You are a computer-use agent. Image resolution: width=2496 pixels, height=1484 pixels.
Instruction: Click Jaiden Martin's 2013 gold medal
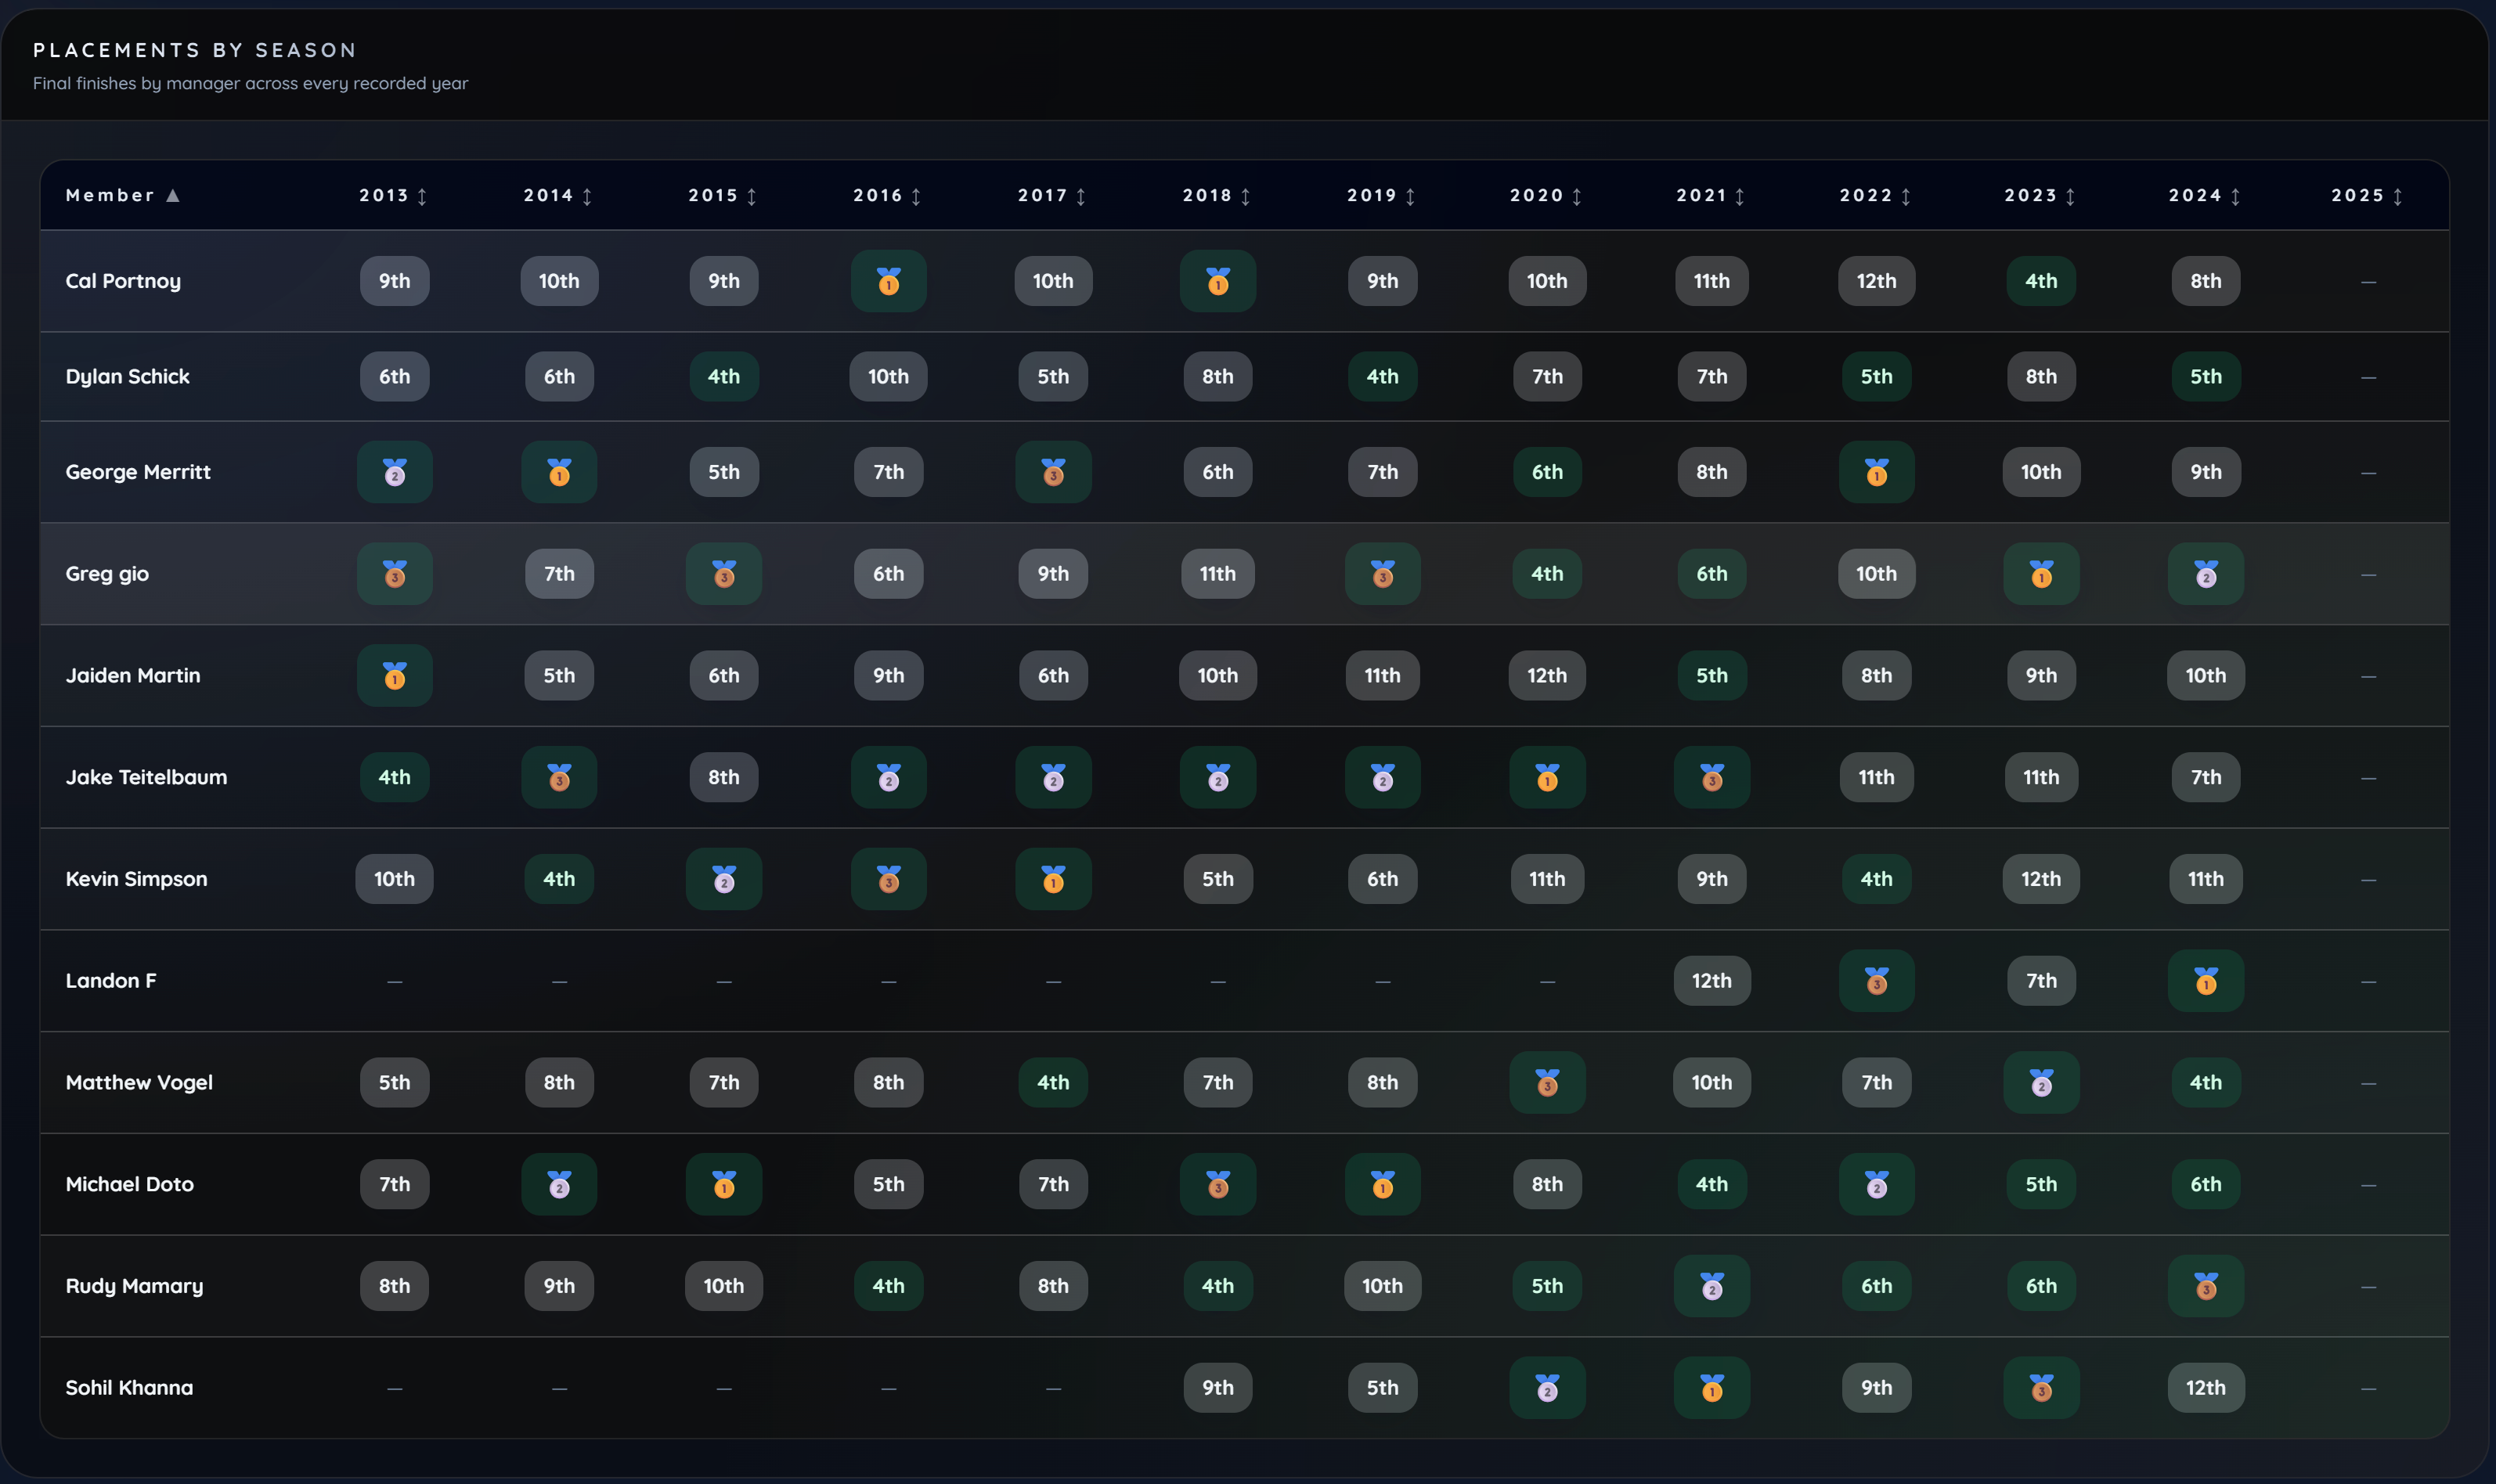point(394,676)
